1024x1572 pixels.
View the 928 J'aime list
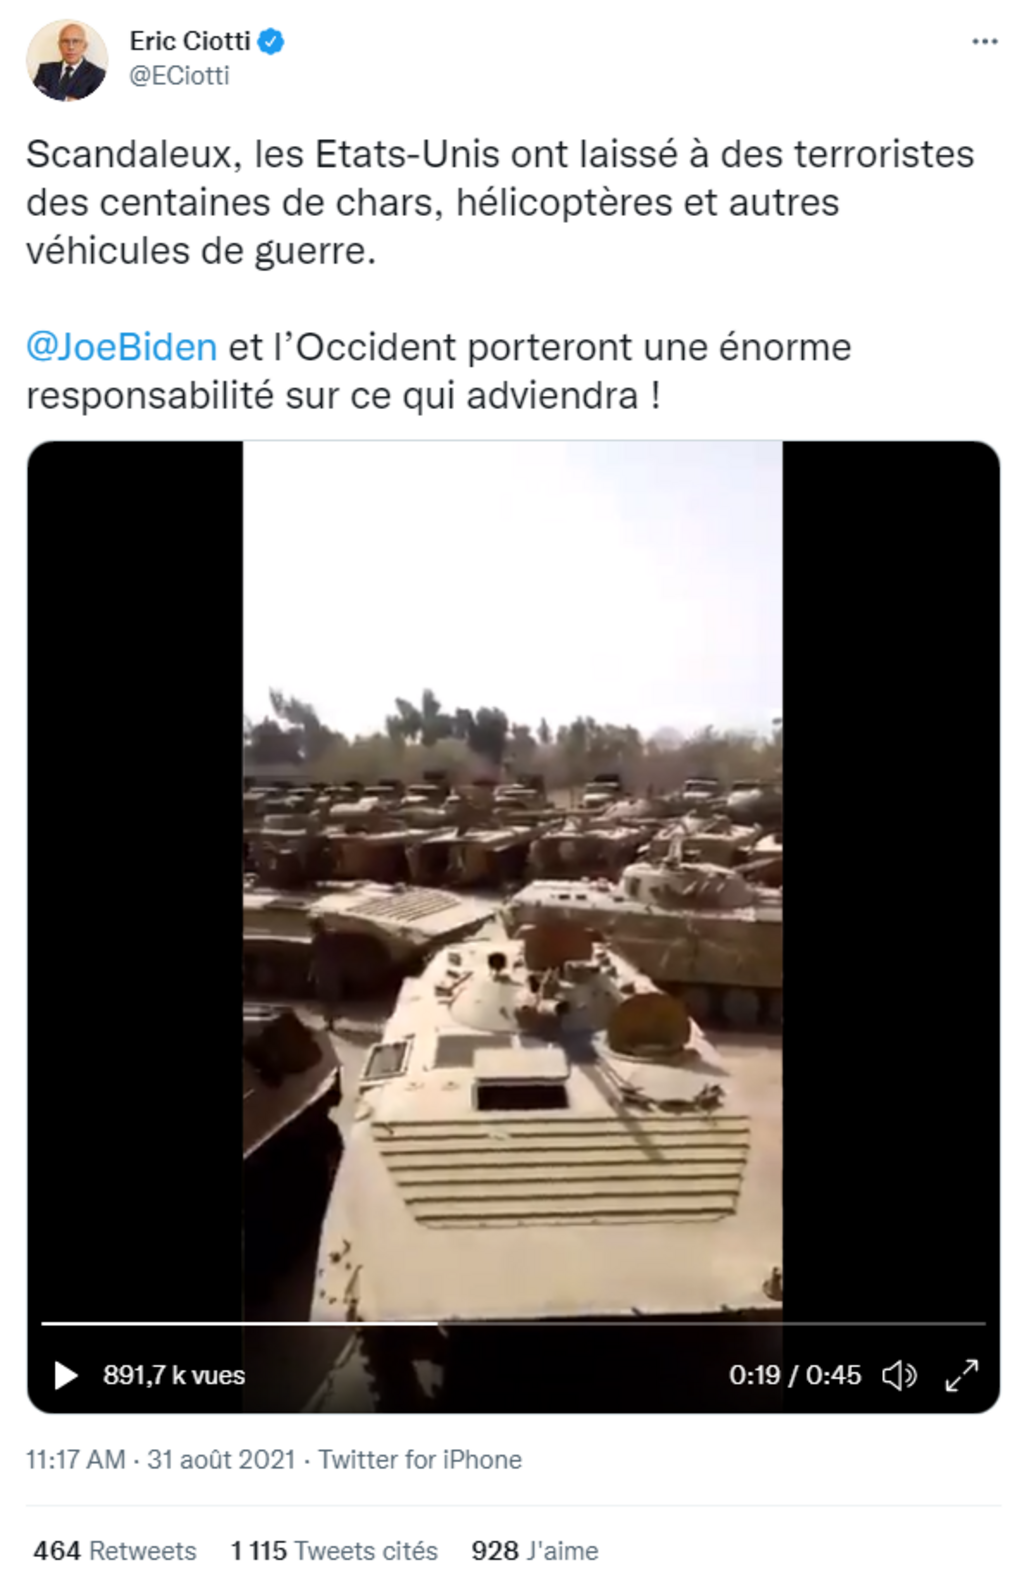[535, 1550]
